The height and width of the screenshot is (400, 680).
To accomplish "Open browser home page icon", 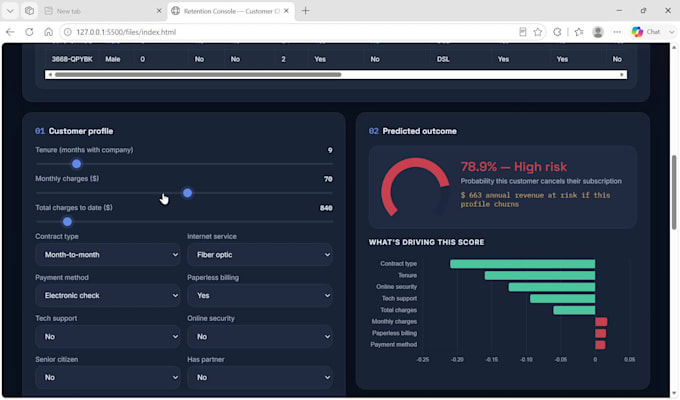I will pos(49,32).
